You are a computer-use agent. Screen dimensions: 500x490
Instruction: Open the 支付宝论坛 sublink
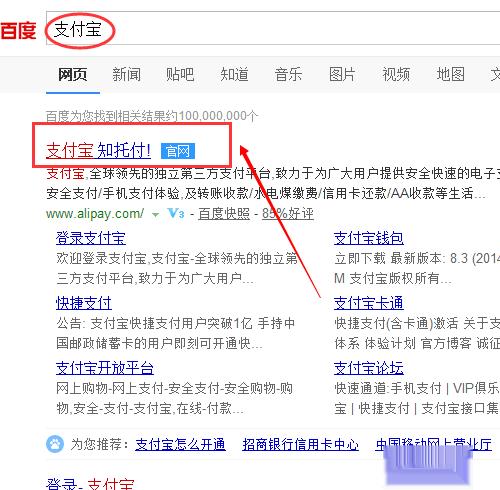[x=369, y=368]
